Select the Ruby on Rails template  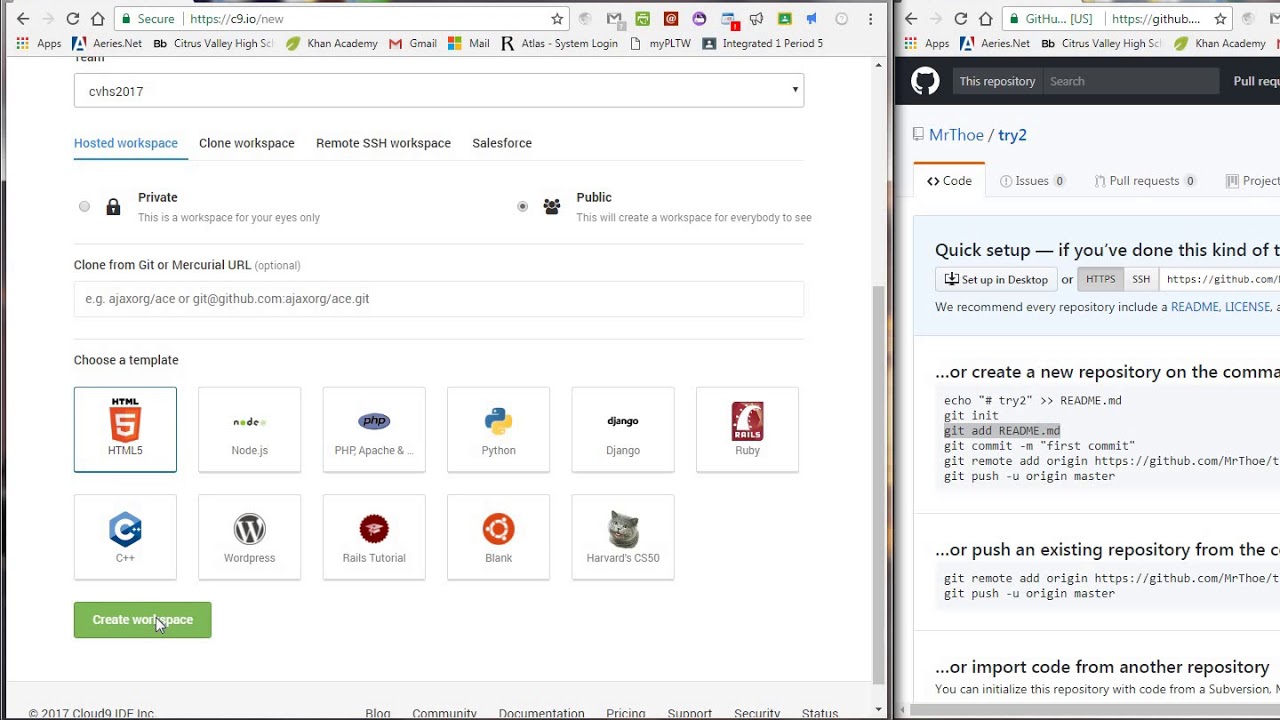pos(747,430)
